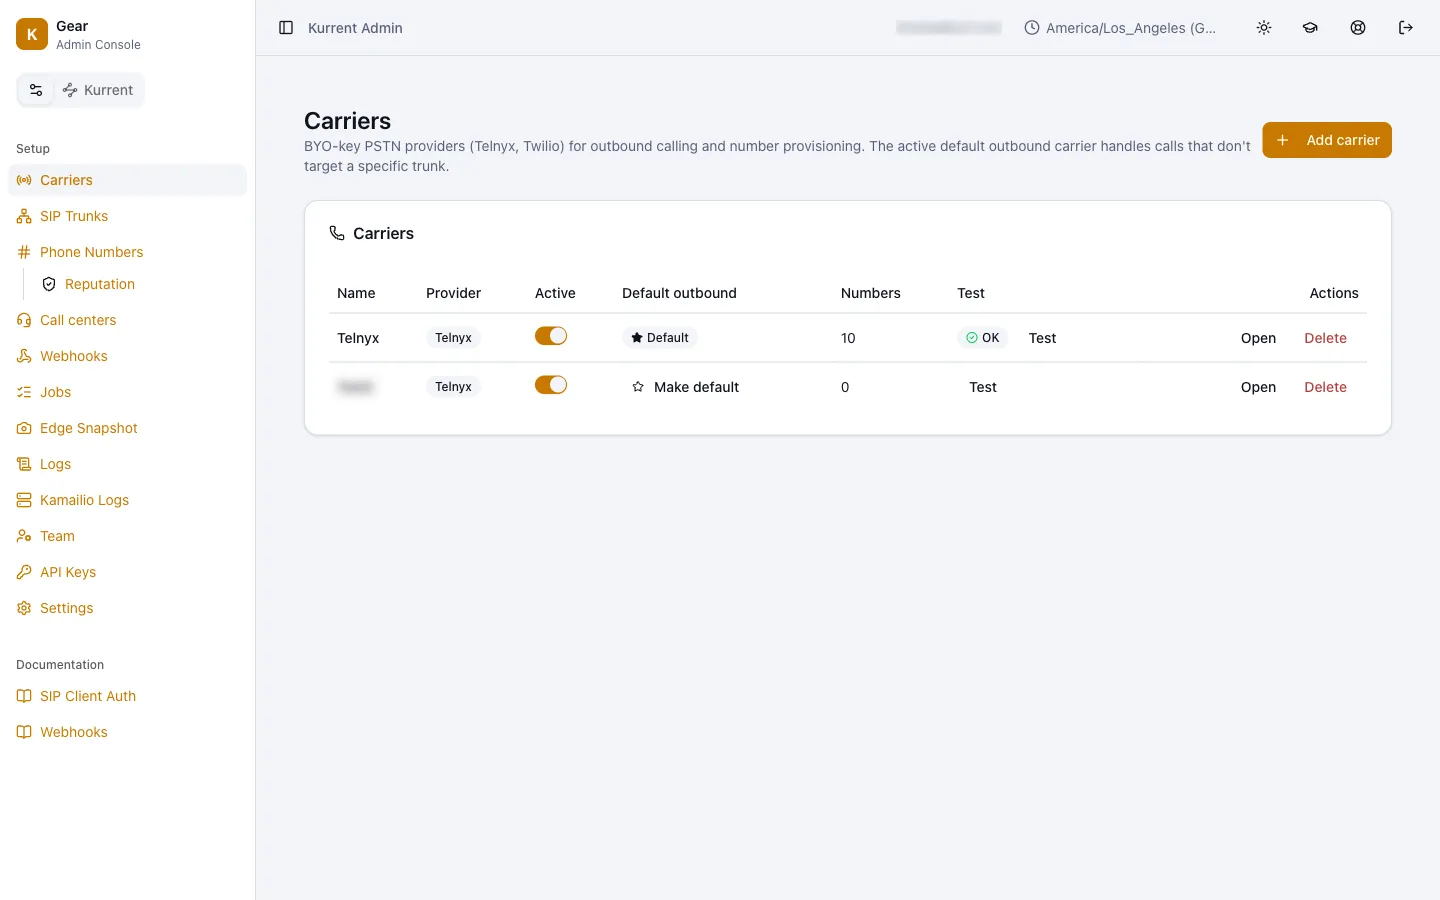
Task: Switch theme with the sun icon
Action: click(1264, 28)
